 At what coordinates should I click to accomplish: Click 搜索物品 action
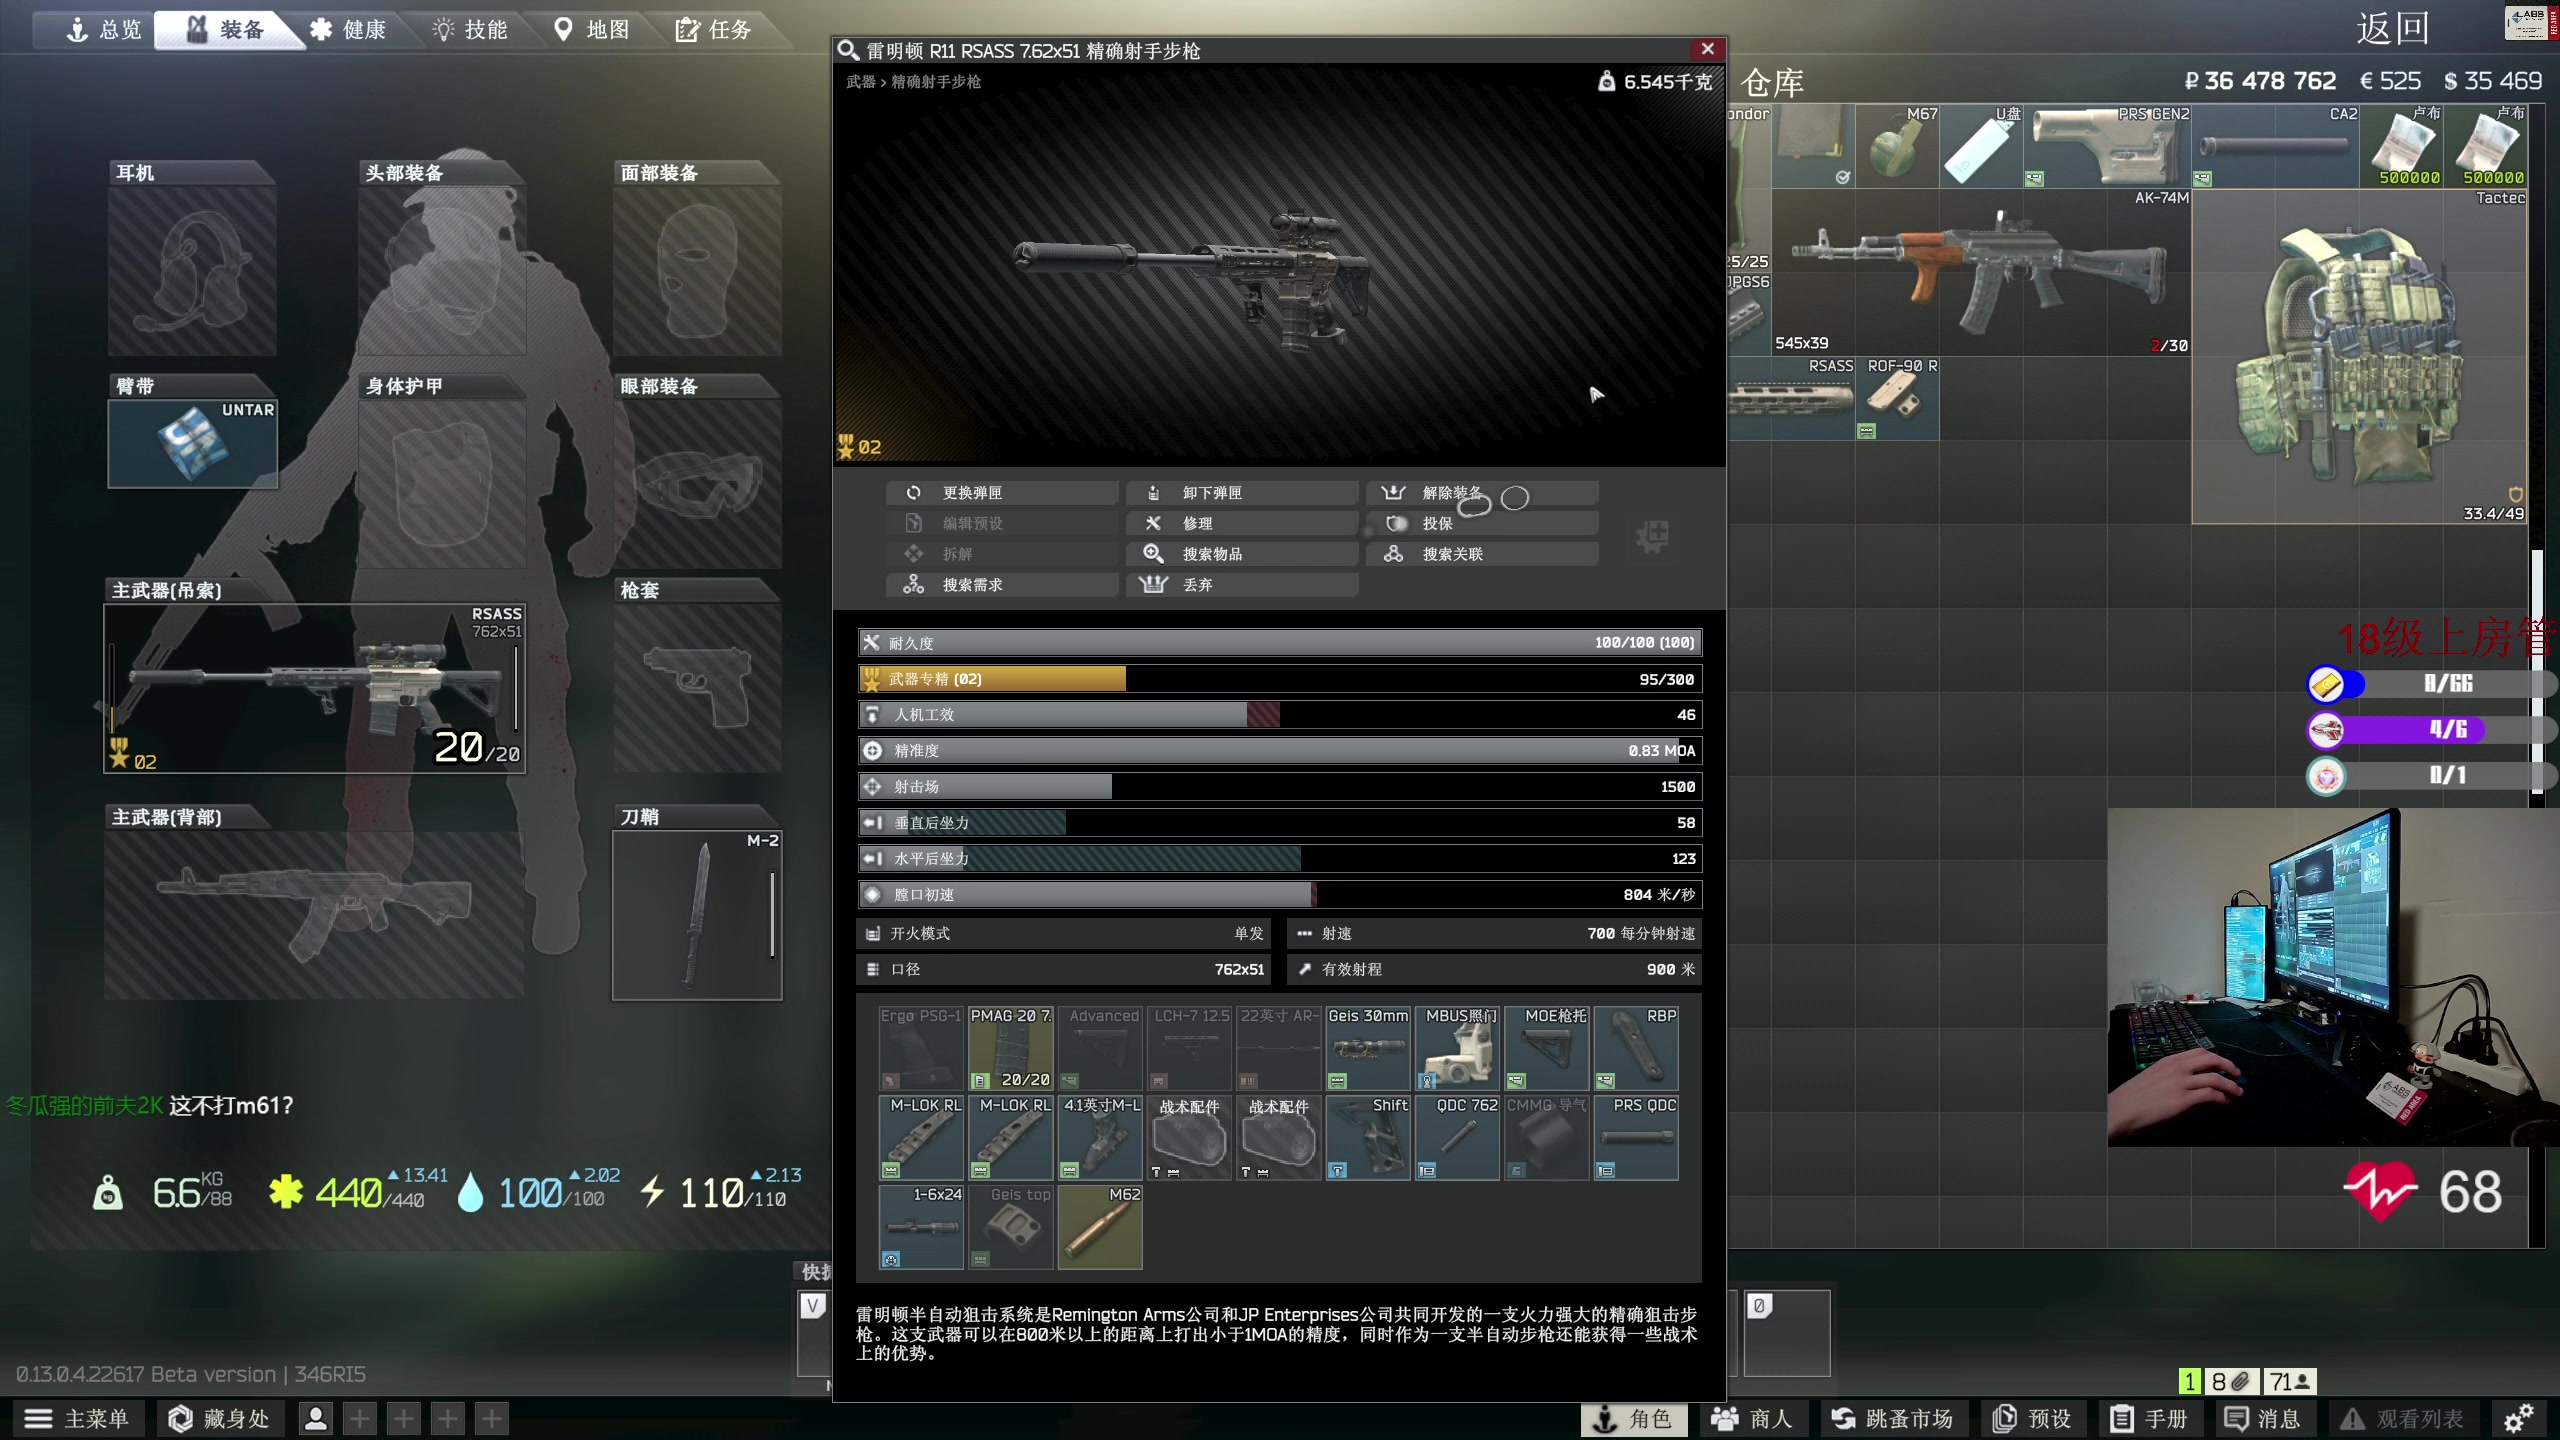tap(1242, 554)
